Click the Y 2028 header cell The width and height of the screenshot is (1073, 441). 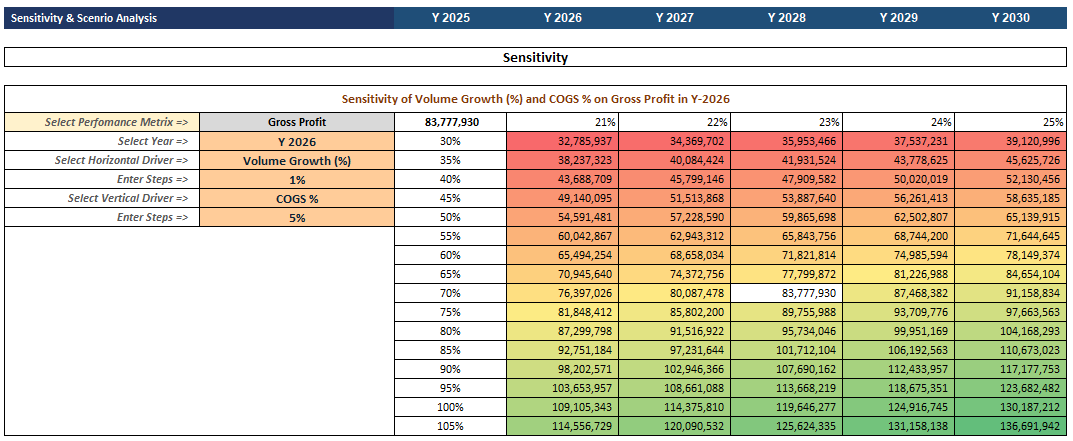787,18
